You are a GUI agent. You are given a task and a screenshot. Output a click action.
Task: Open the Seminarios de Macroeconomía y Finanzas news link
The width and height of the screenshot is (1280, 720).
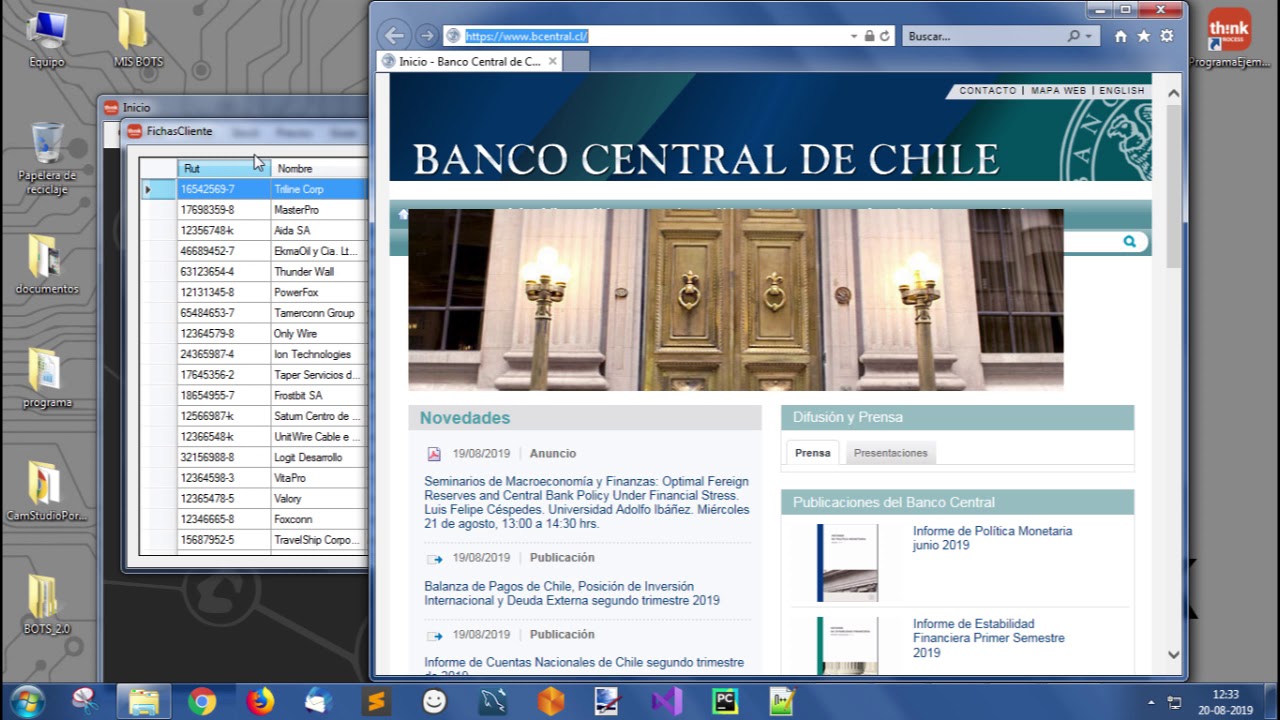tap(586, 502)
